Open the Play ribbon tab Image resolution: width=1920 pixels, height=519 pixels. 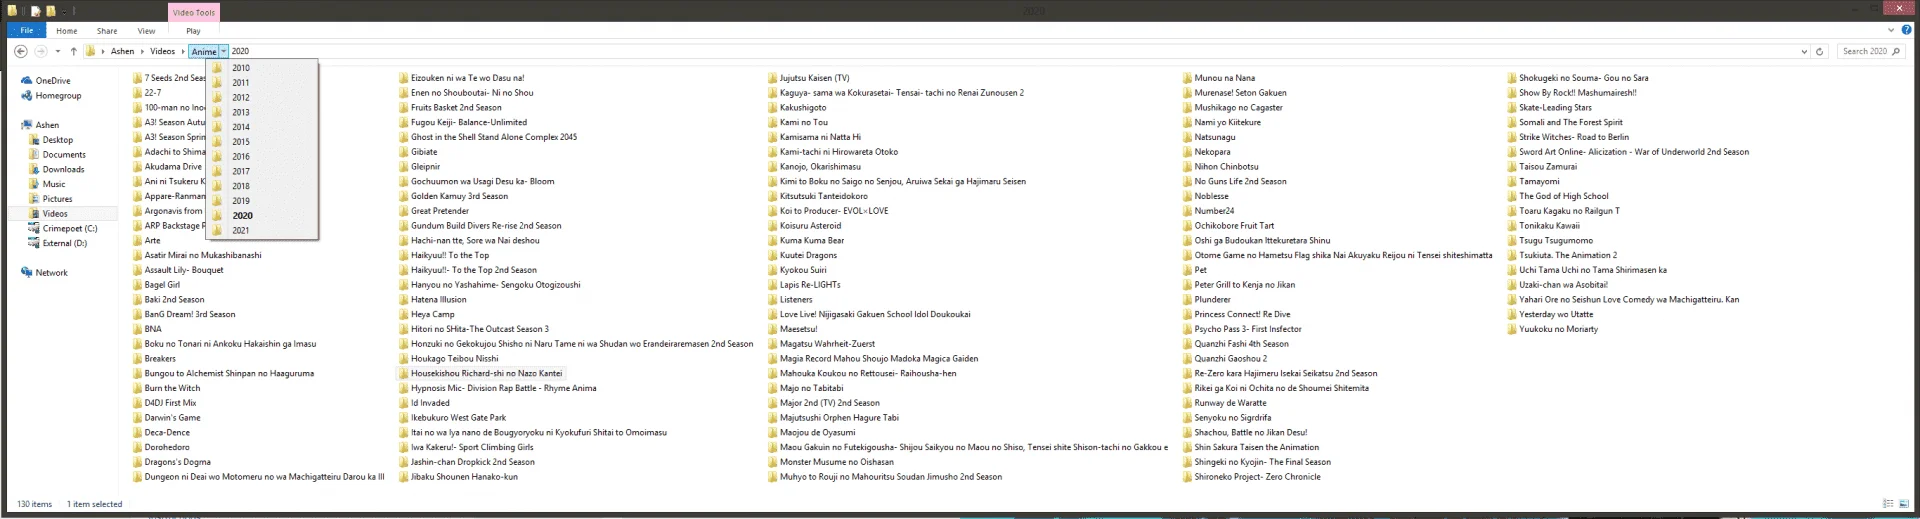click(x=193, y=31)
